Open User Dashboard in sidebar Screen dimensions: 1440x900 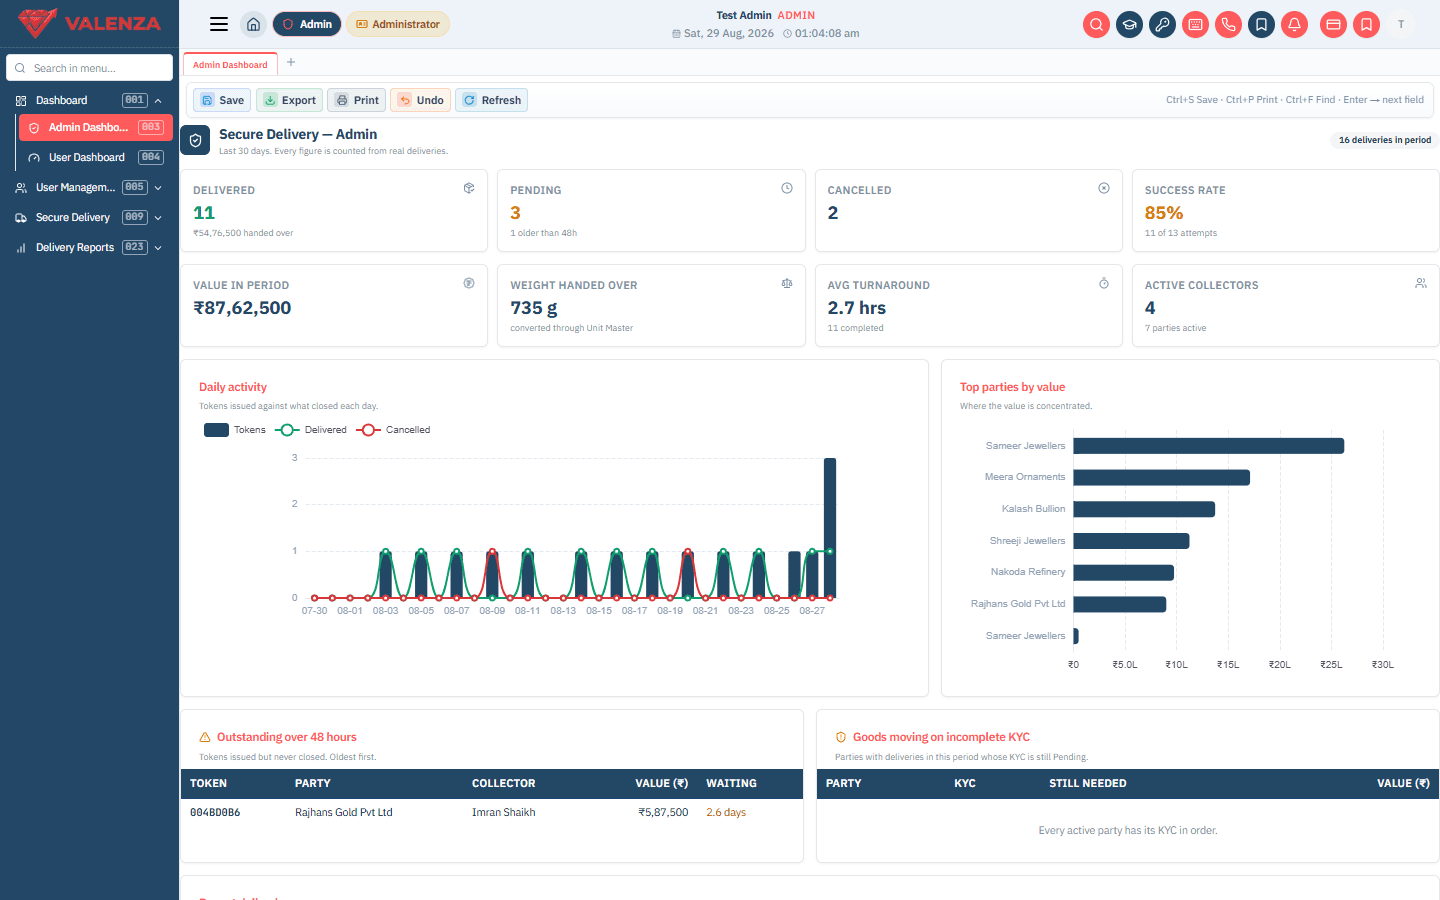(96, 157)
